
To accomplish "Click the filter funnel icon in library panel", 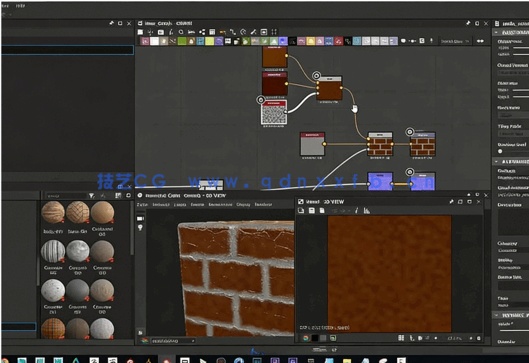I will [91, 196].
